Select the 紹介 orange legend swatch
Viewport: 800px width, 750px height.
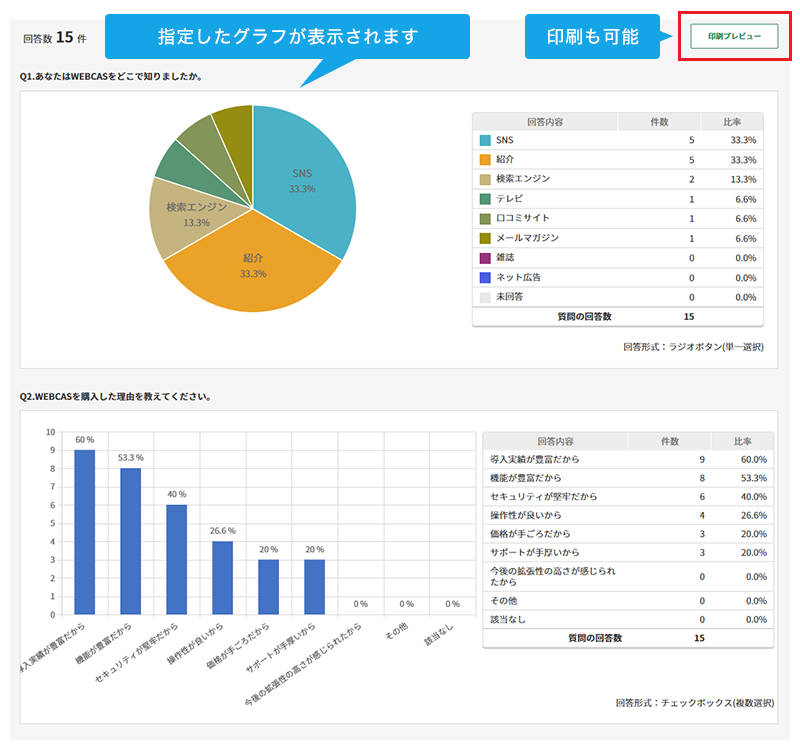(x=485, y=160)
